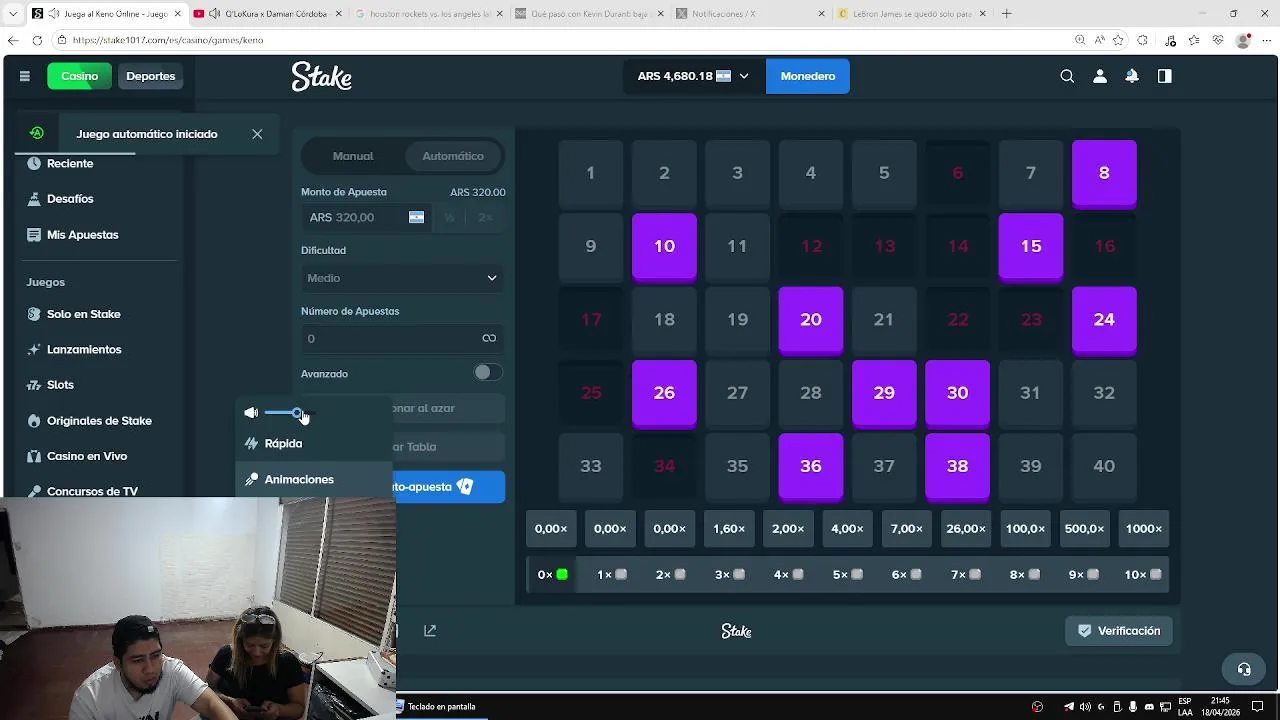Pop out the game window icon
The width and height of the screenshot is (1280, 720).
[x=430, y=631]
